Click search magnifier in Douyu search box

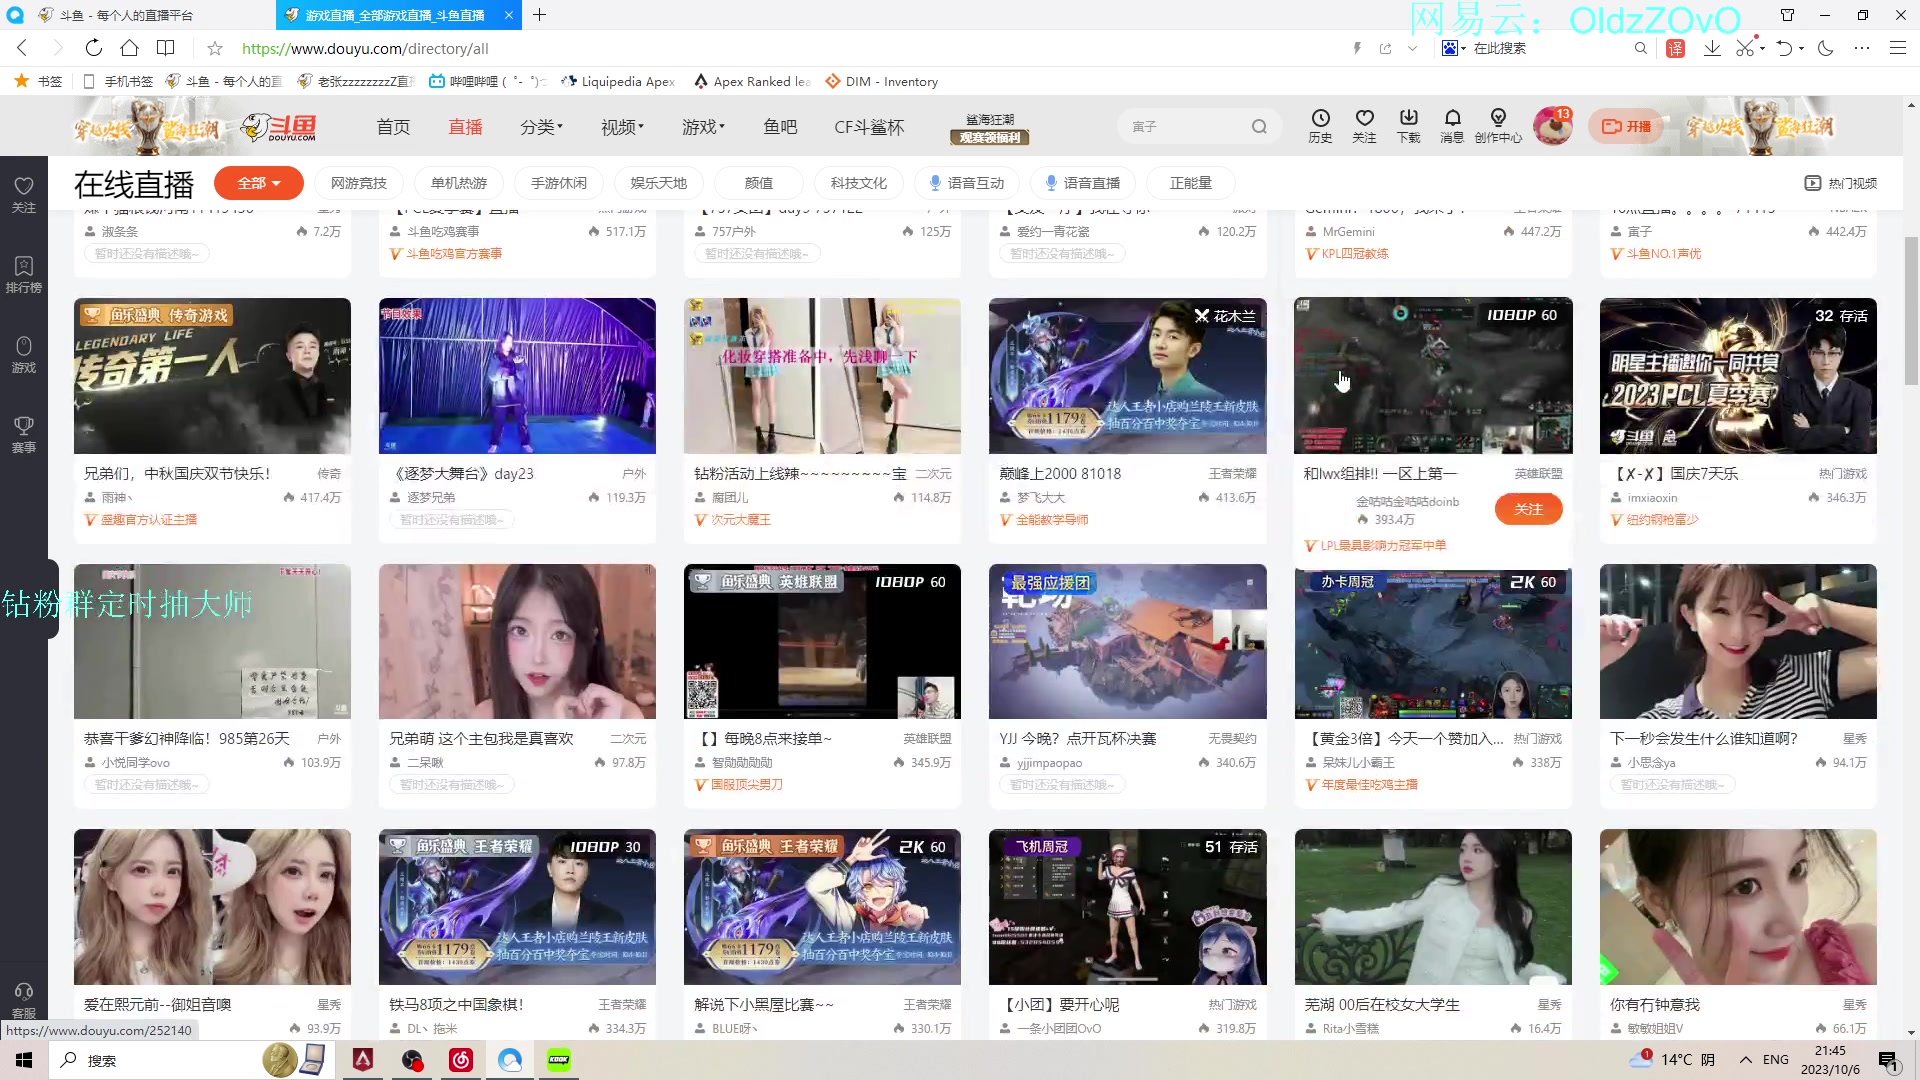1259,127
